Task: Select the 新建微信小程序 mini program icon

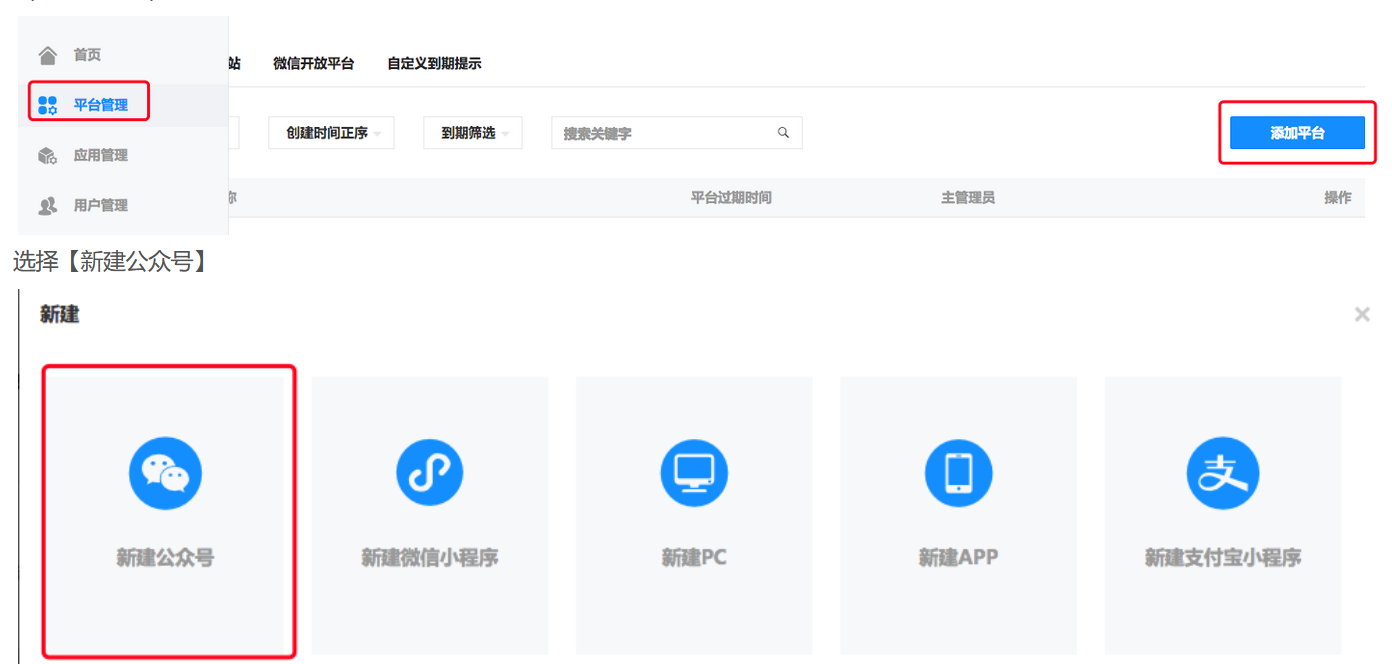Action: tap(429, 473)
